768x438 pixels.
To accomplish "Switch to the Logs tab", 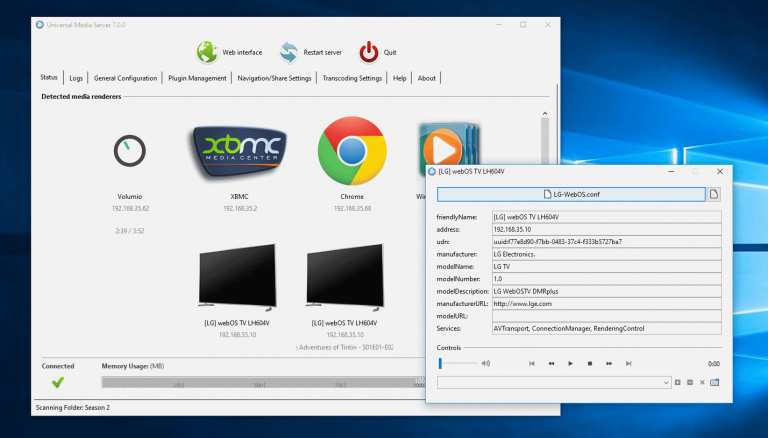I will (76, 78).
